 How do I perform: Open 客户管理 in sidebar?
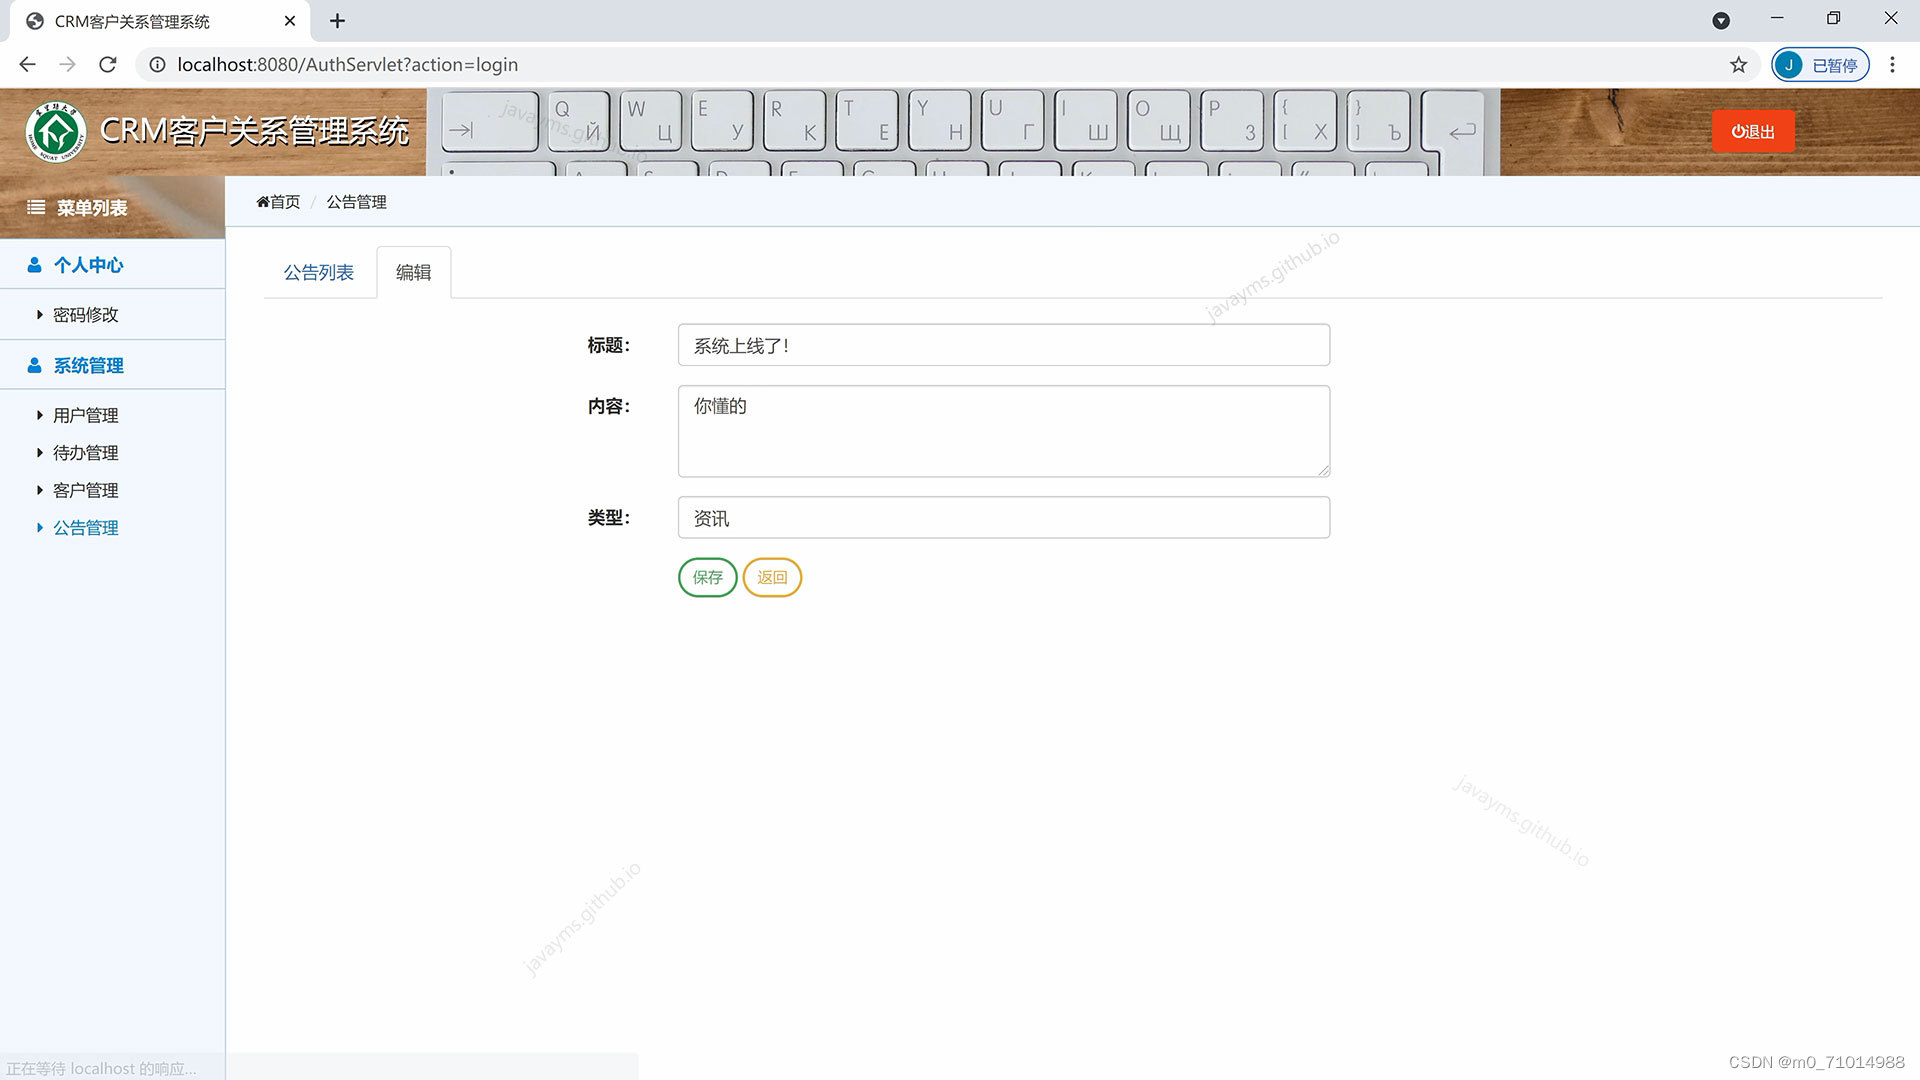point(86,491)
